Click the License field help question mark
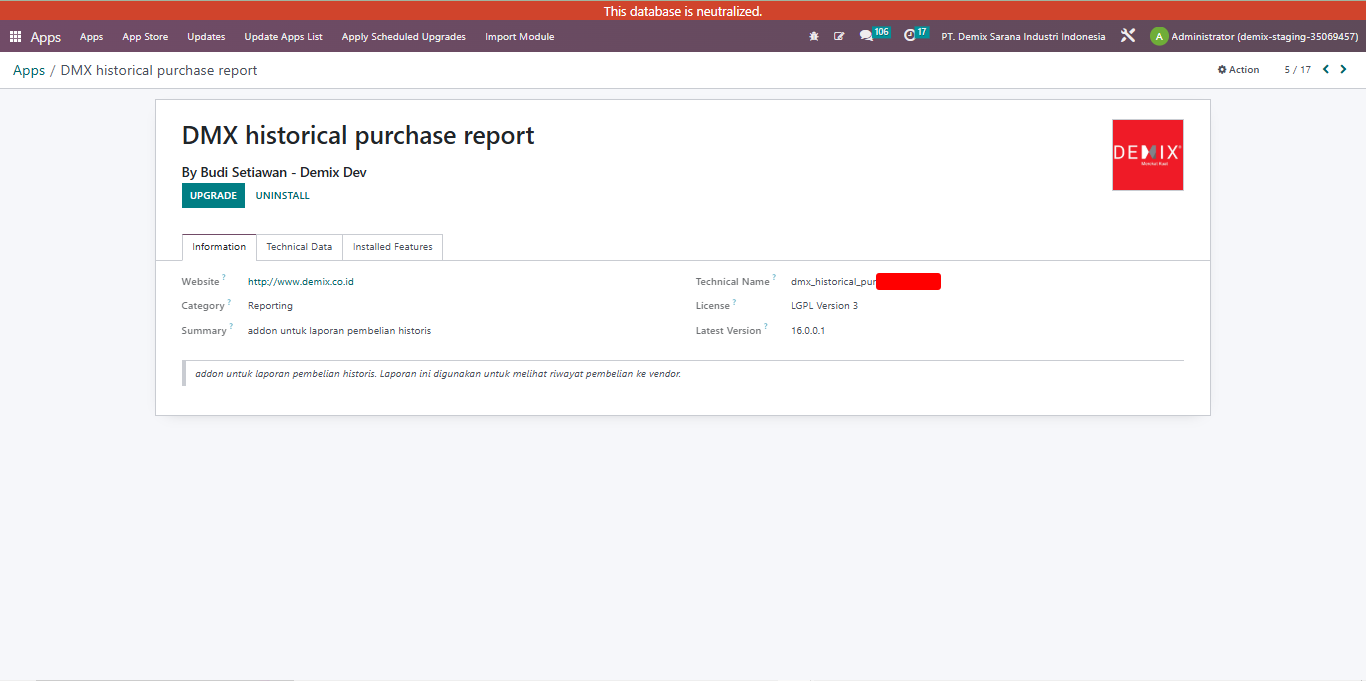1366x681 pixels. click(735, 302)
